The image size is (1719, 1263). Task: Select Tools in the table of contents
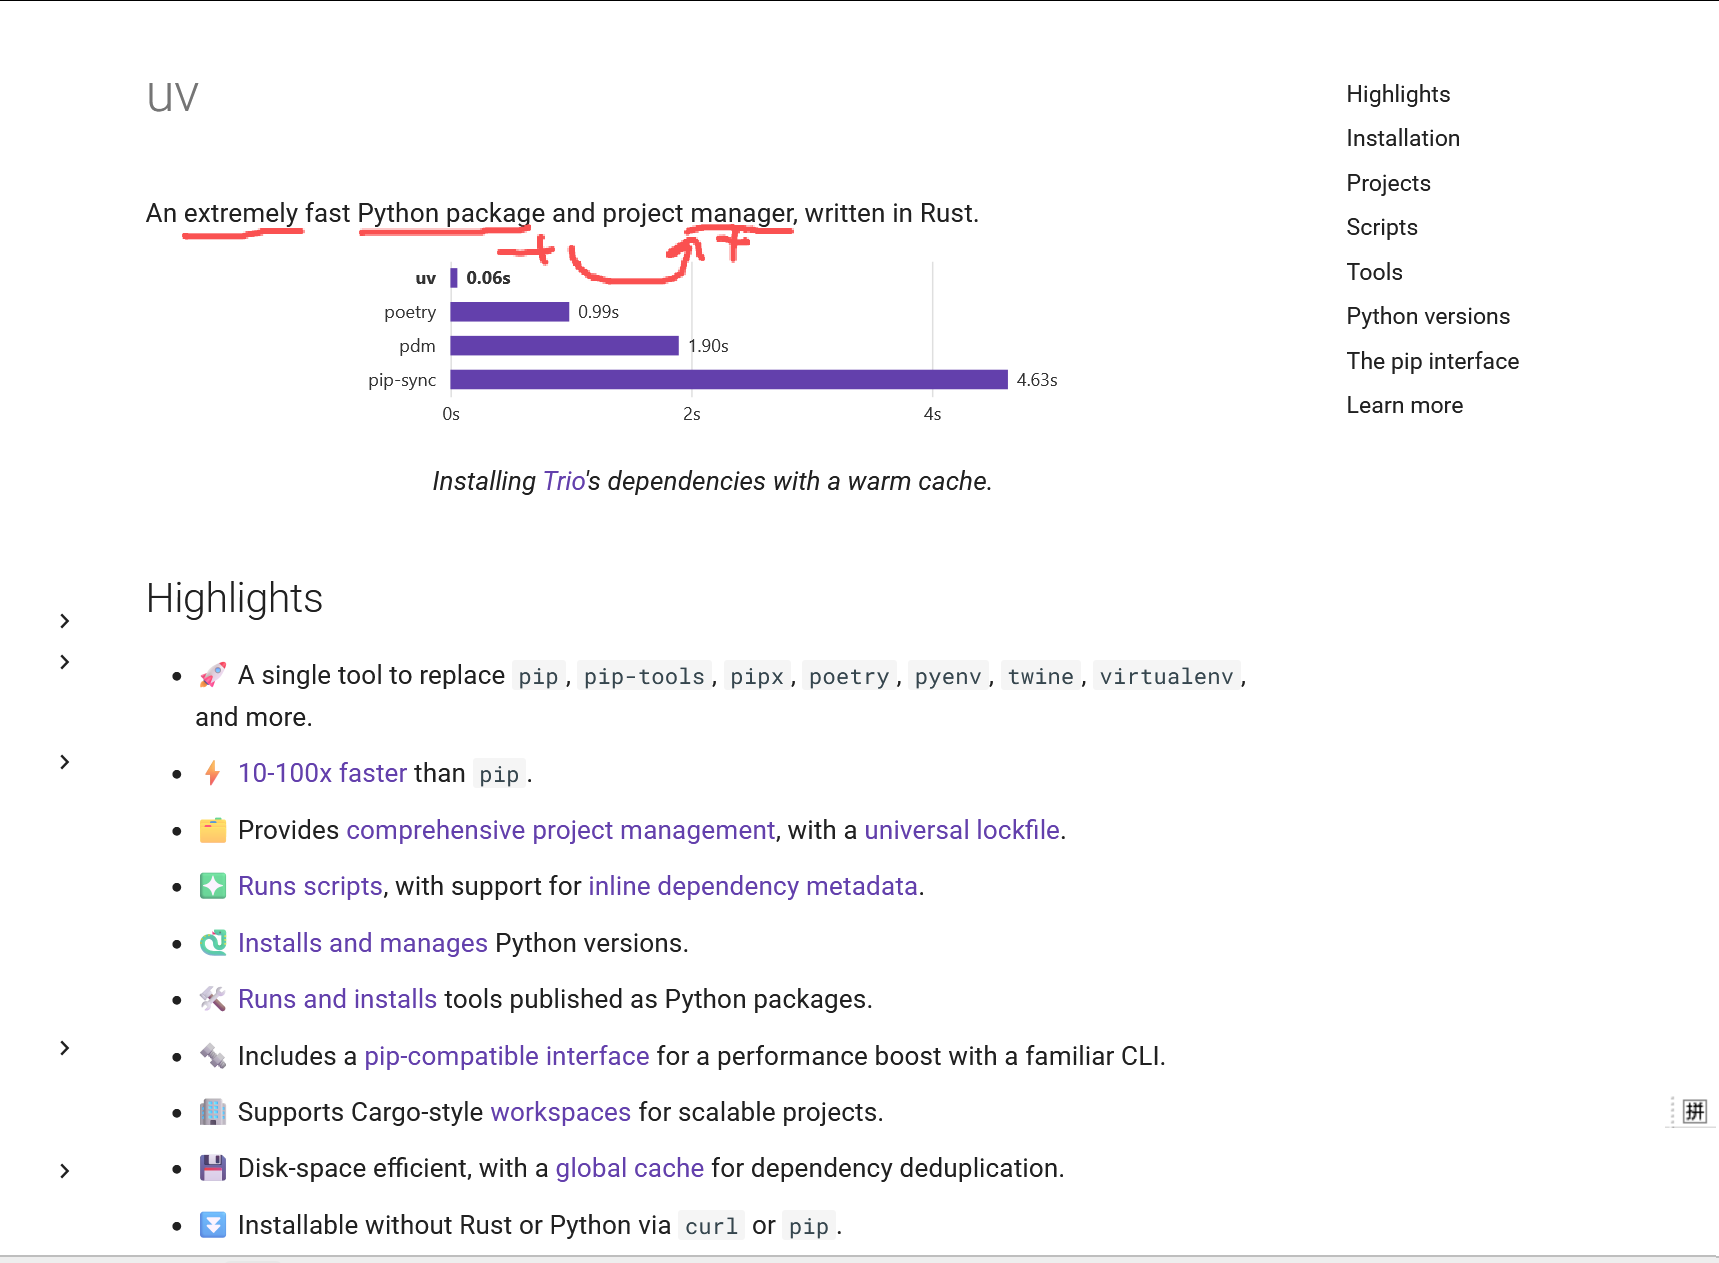1374,272
